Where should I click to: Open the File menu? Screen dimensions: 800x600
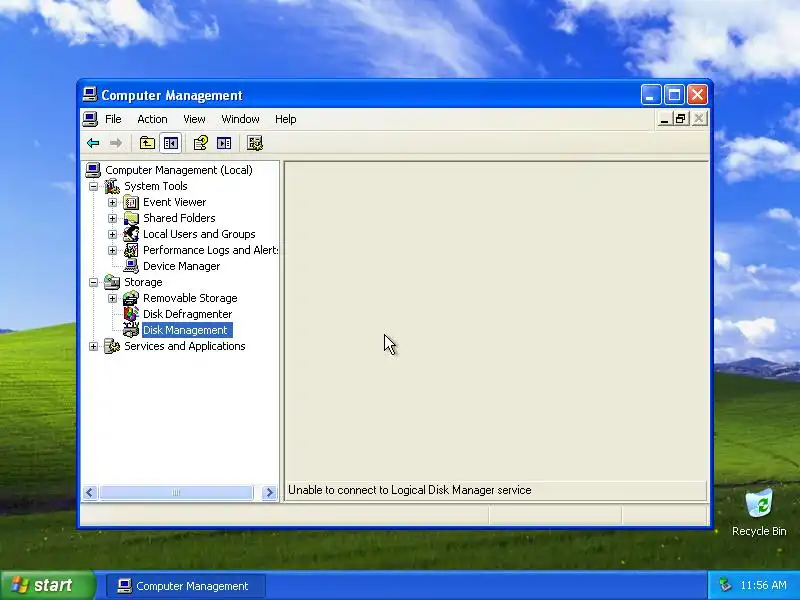(113, 119)
